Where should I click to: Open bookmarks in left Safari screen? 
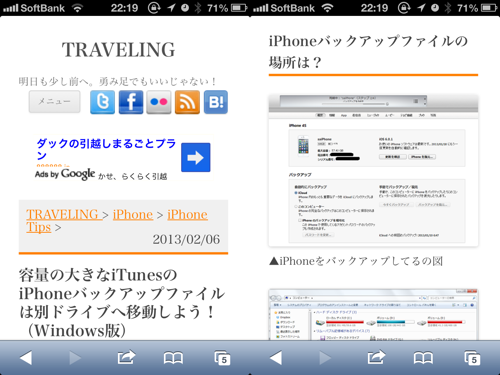click(173, 358)
